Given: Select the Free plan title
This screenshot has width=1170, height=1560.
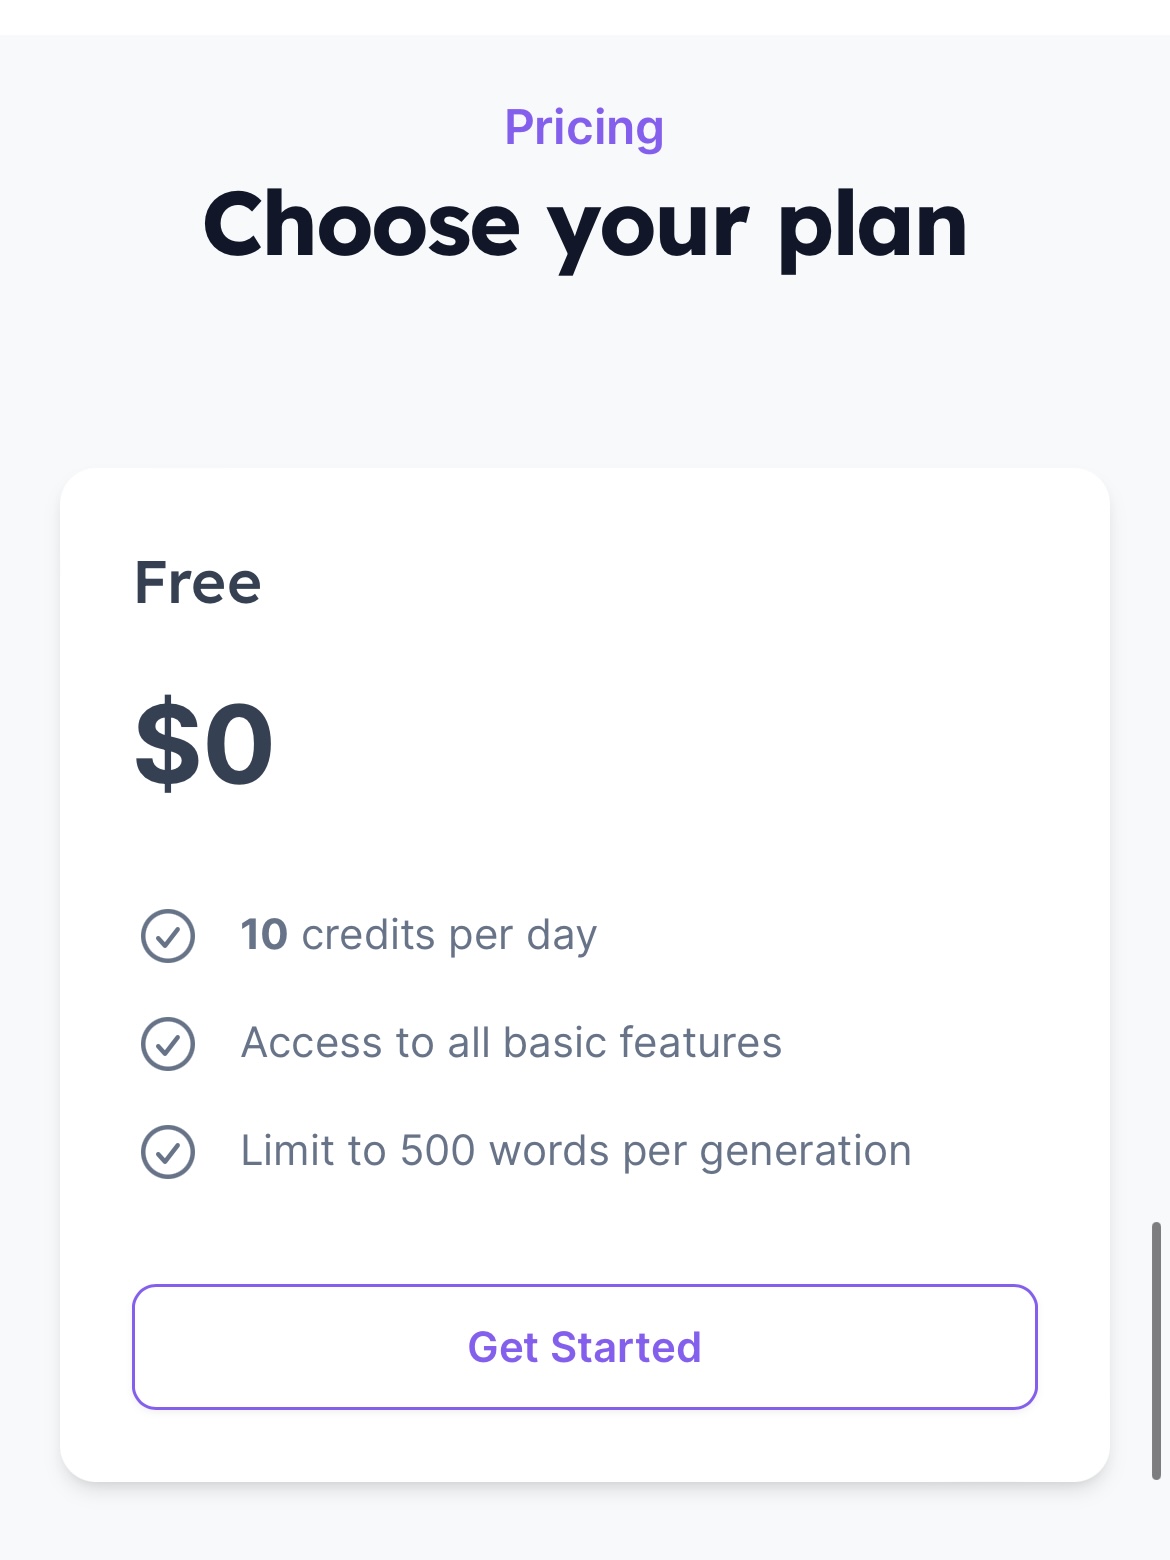Looking at the screenshot, I should click(198, 583).
